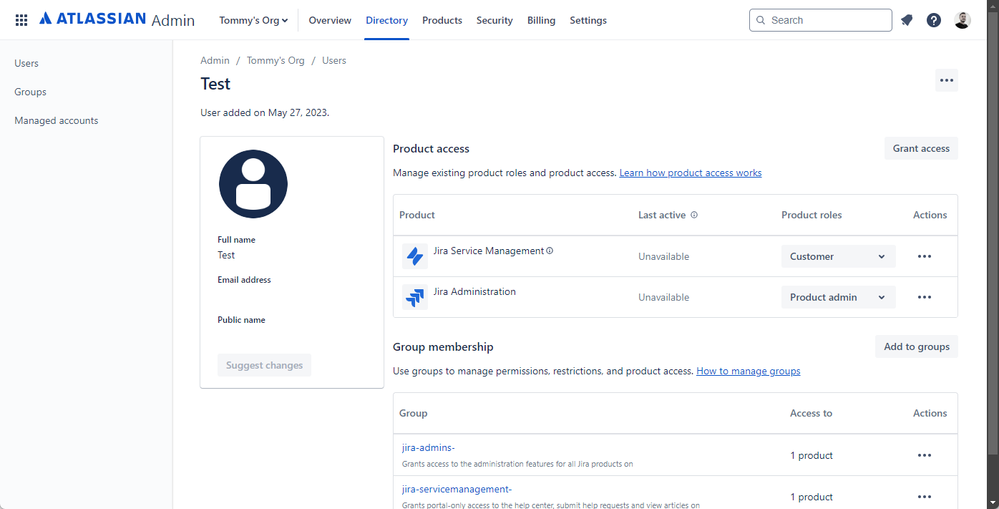This screenshot has width=999, height=509.
Task: Click the Jira Administration product icon
Action: coord(415,297)
